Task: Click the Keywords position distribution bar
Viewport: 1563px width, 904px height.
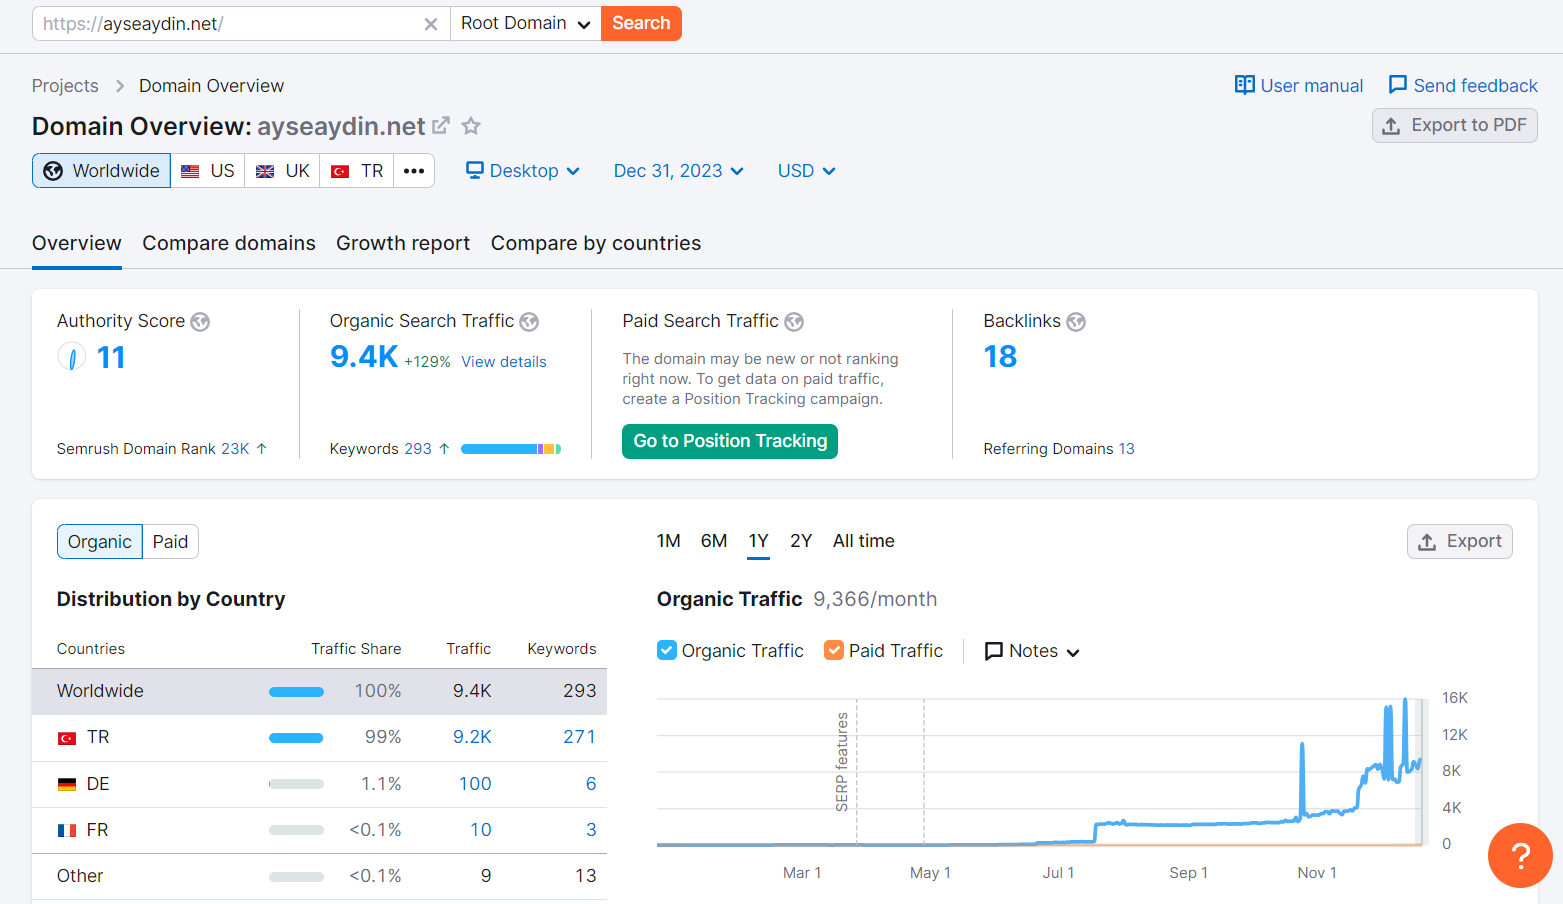Action: 511,449
